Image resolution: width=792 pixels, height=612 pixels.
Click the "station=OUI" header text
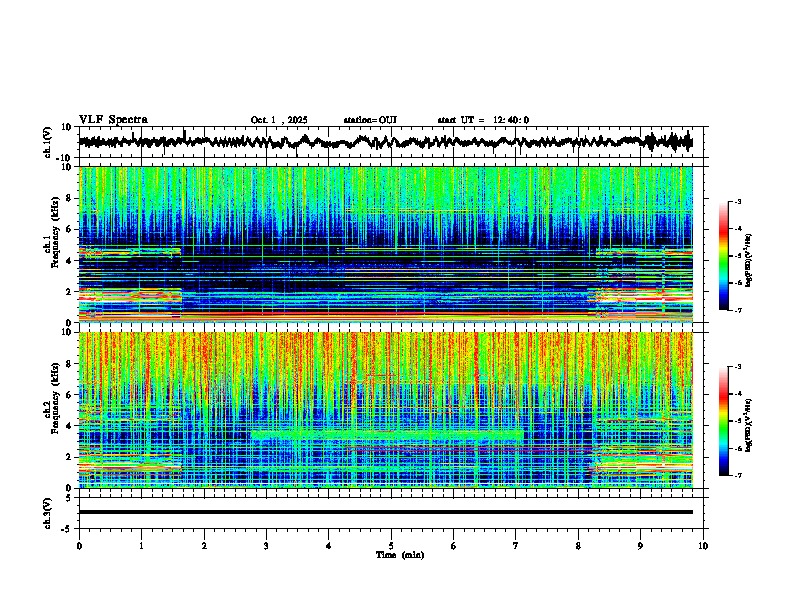[370, 120]
